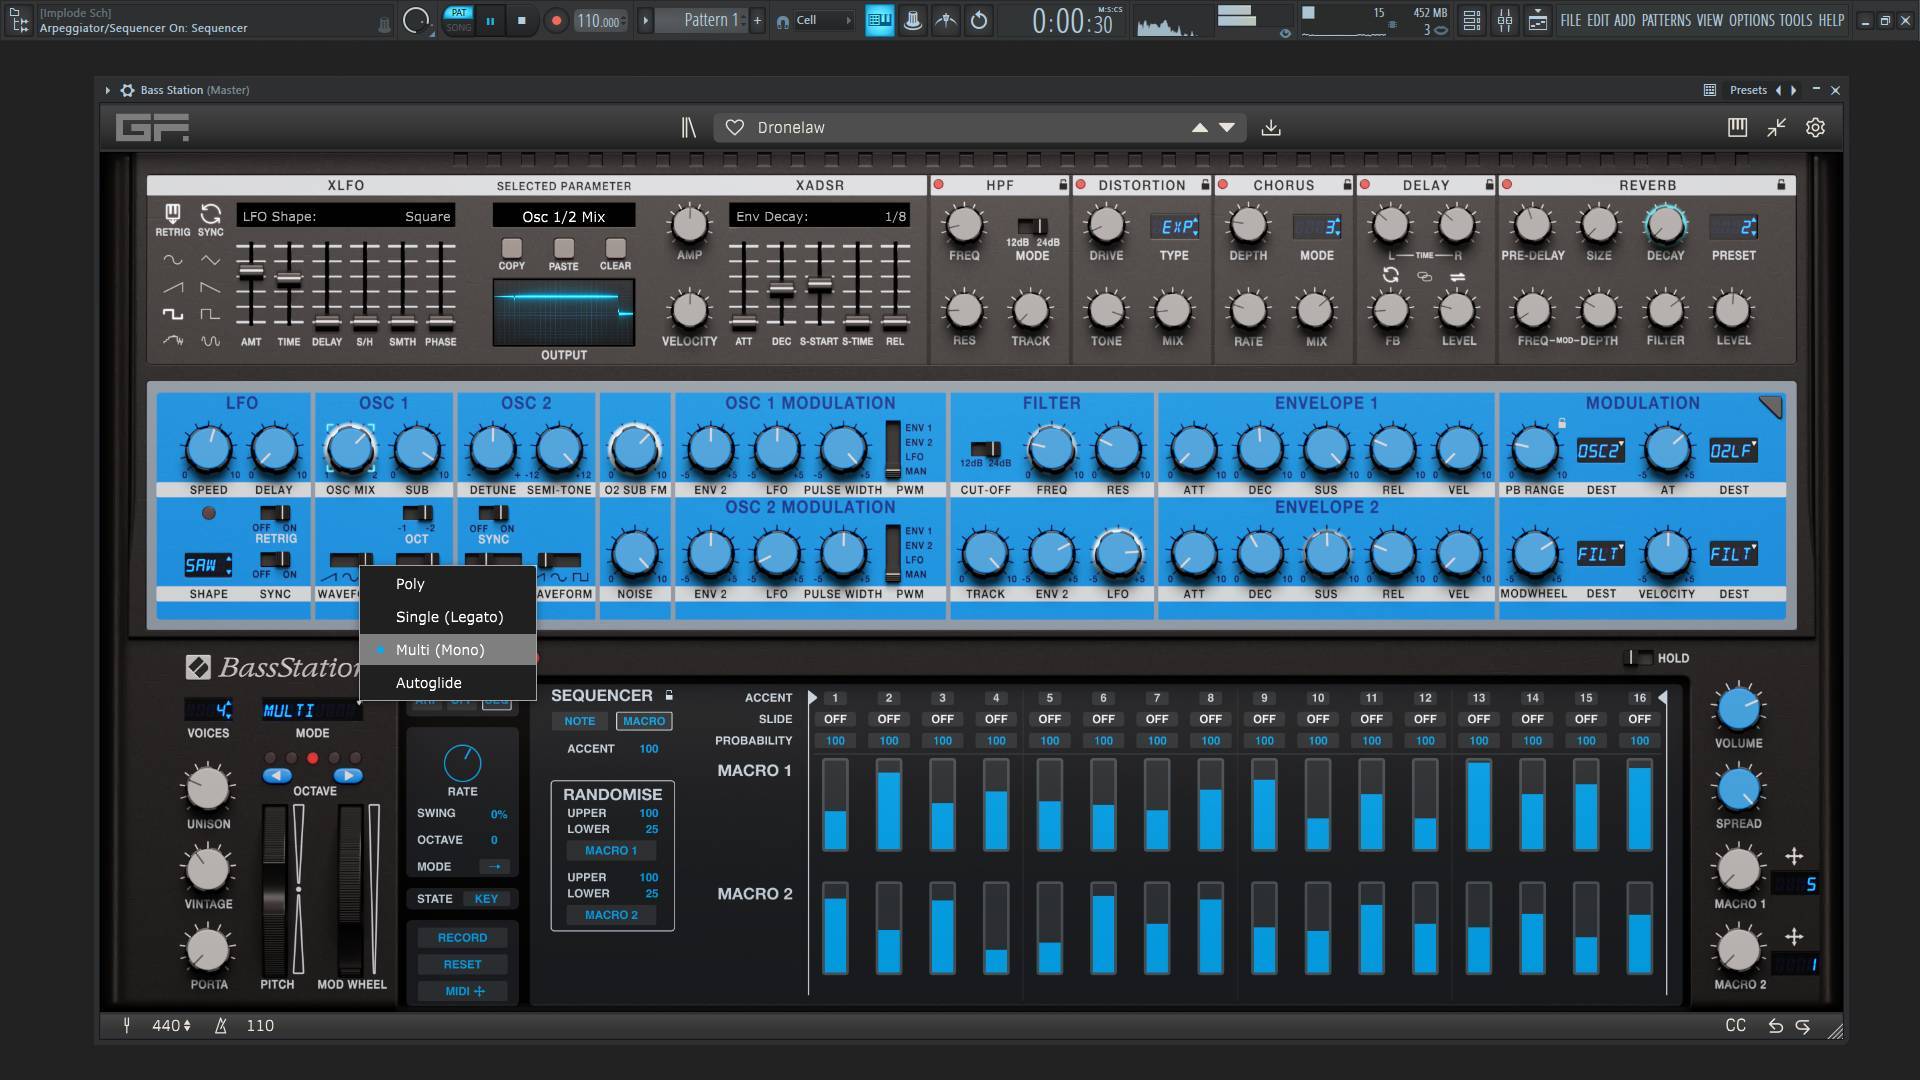Screen dimensions: 1920x1080
Task: Click the HPF section lock icon
Action: (x=1063, y=185)
